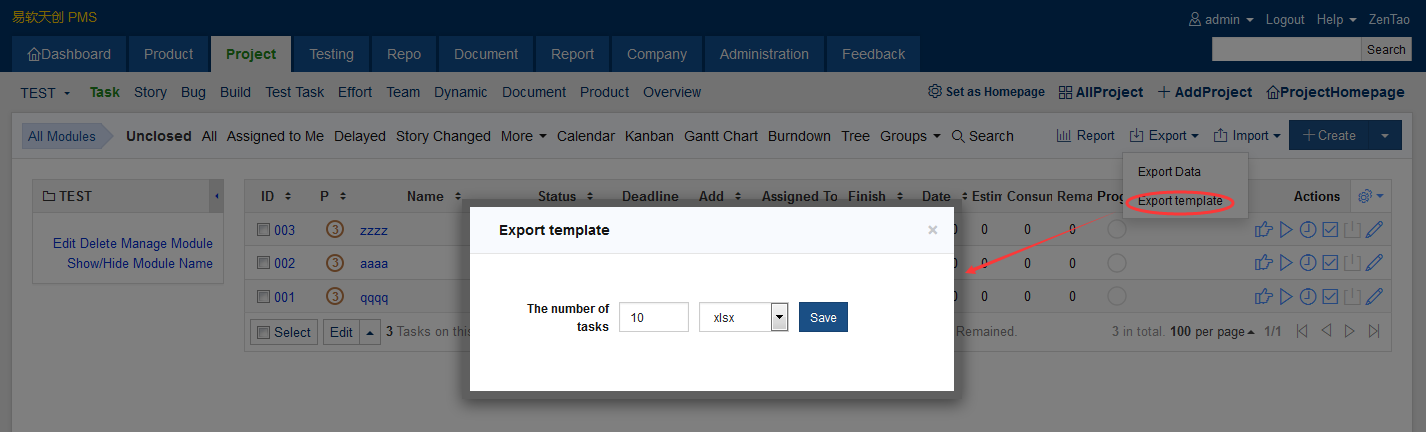Click the thumbs-up confirm icon for task 002
The height and width of the screenshot is (432, 1426).
pyautogui.click(x=1264, y=263)
